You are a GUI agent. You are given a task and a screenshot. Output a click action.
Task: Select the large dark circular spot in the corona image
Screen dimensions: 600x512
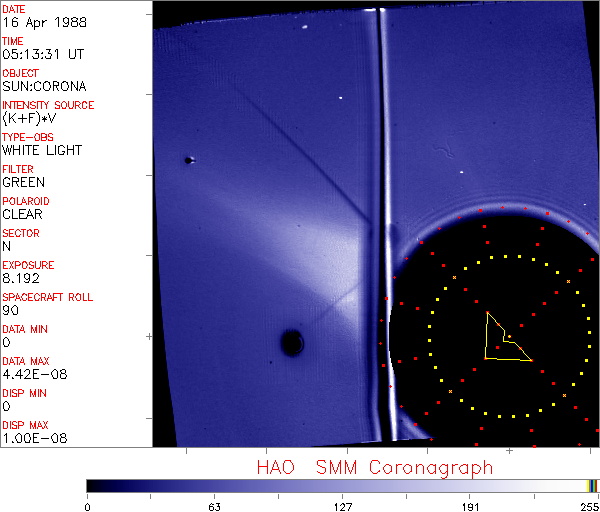[292, 343]
